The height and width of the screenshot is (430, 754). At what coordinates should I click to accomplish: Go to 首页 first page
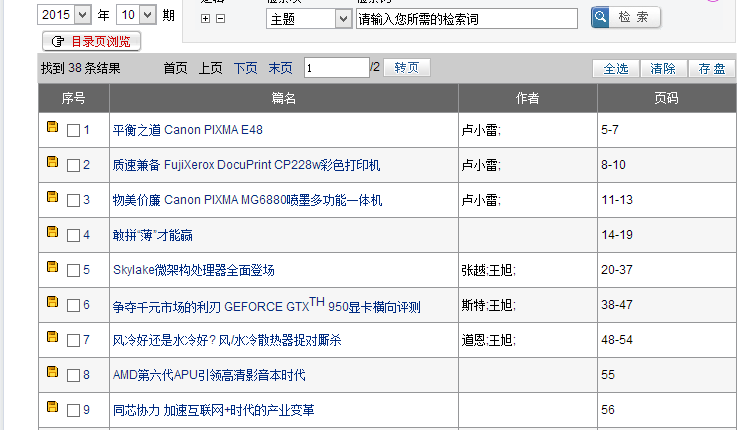(176, 68)
